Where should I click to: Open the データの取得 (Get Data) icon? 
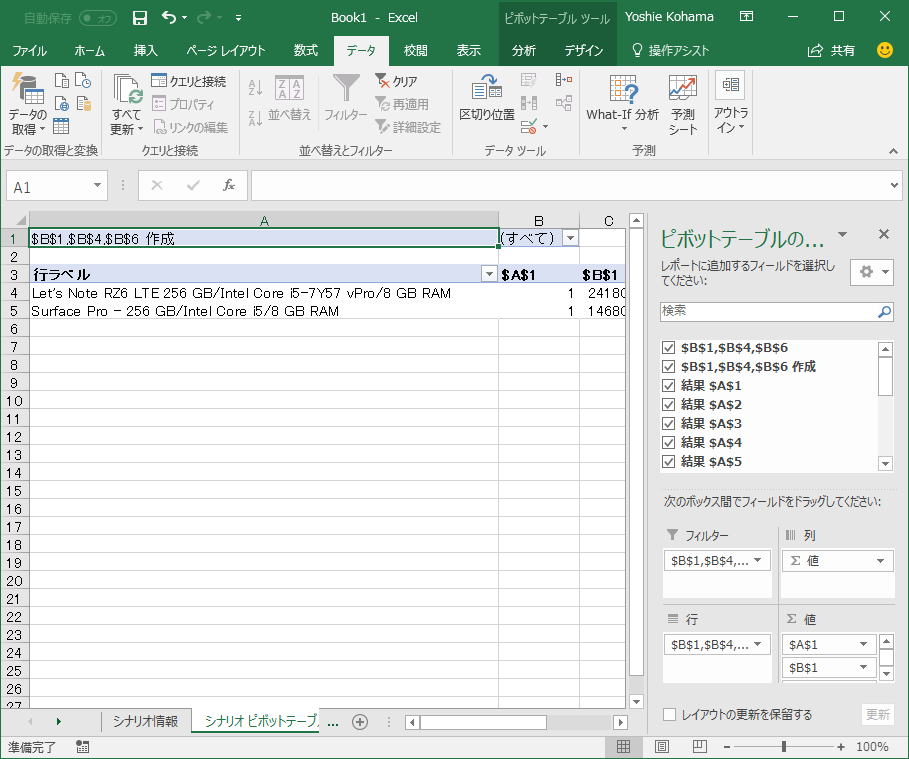[27, 90]
